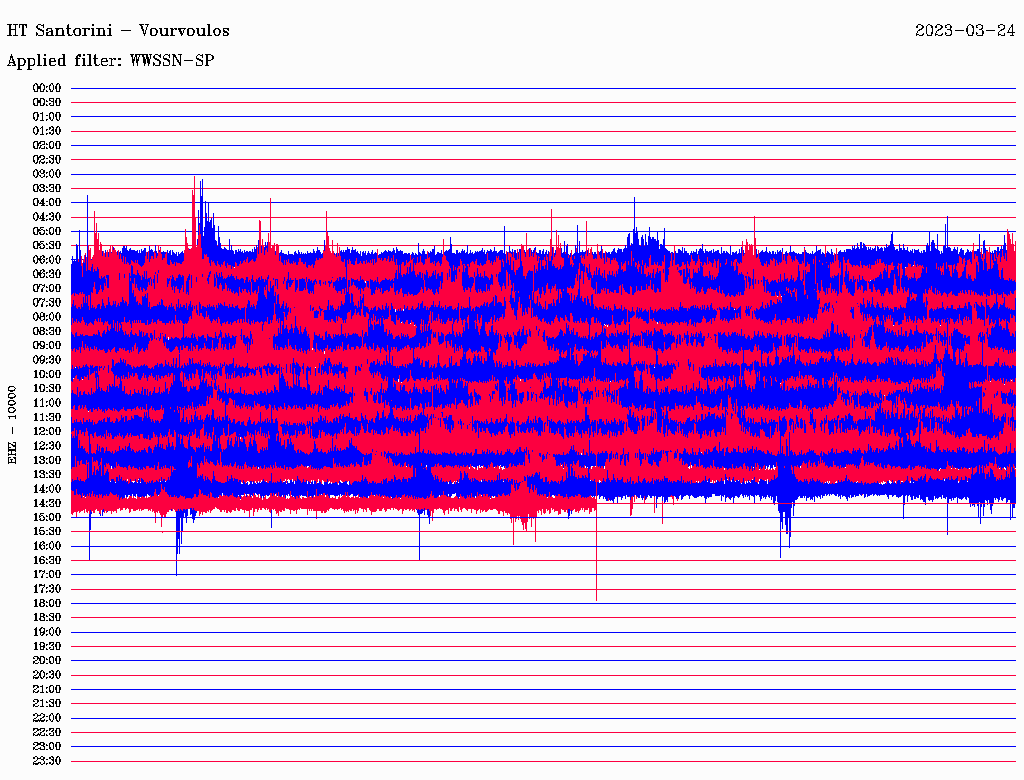This screenshot has height=780, width=1024.
Task: Click the 01:30 time label
Action: coord(47,131)
